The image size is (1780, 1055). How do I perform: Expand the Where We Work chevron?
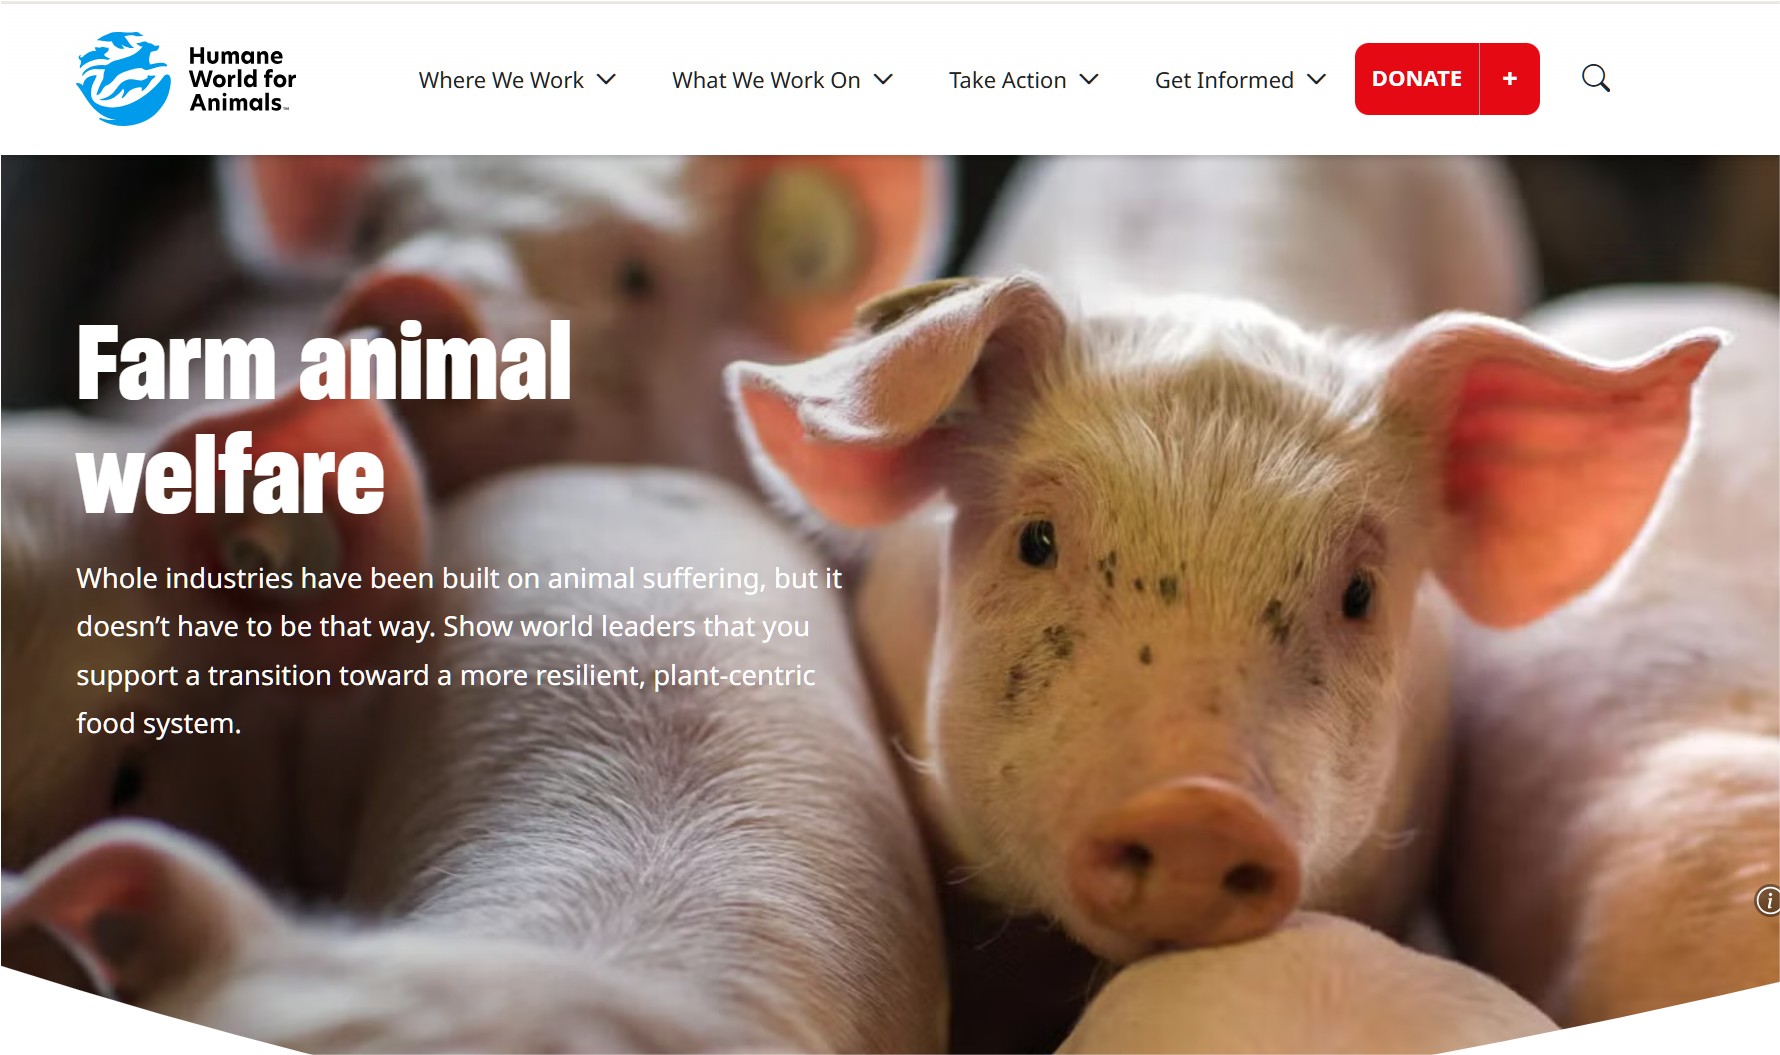pos(606,79)
